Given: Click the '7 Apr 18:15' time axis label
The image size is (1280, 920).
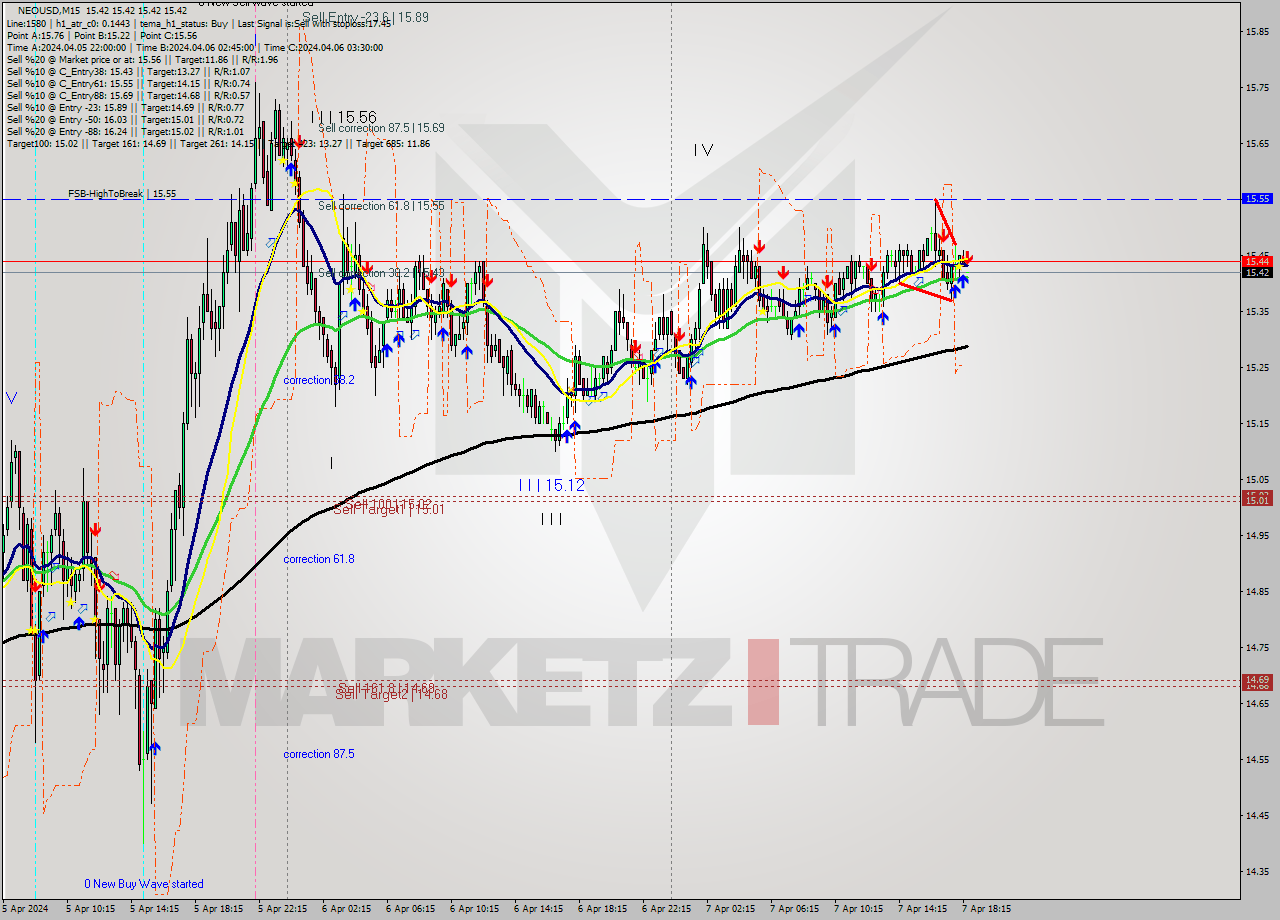Looking at the screenshot, I should tap(986, 909).
